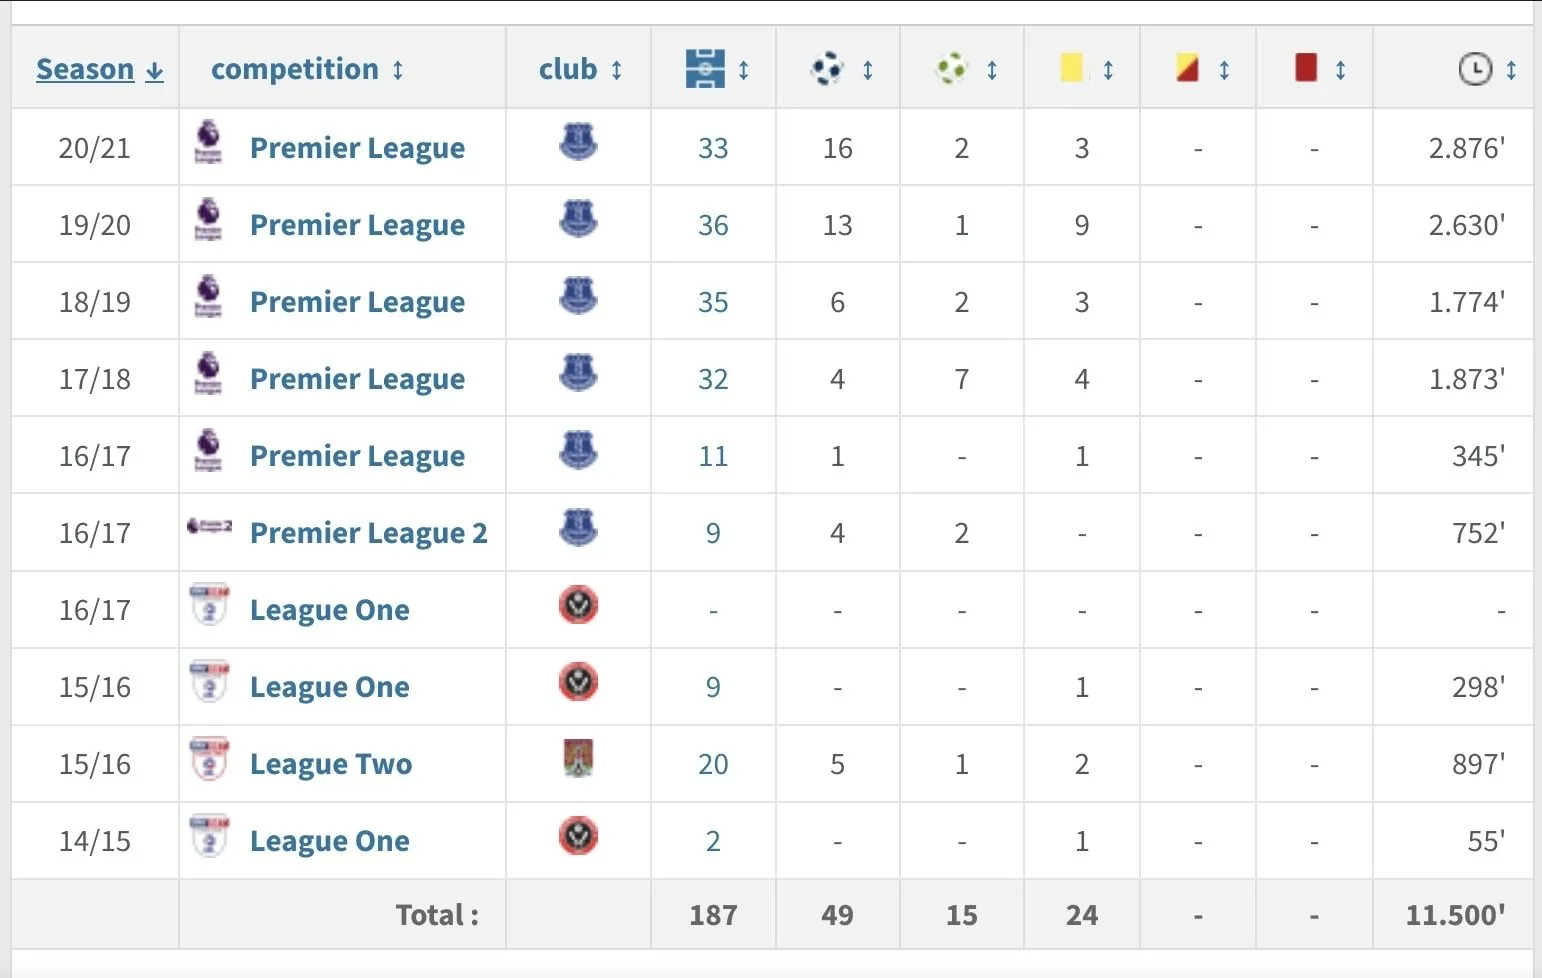1542x978 pixels.
Task: Sort by second yellow card icon
Action: pyautogui.click(x=1187, y=69)
